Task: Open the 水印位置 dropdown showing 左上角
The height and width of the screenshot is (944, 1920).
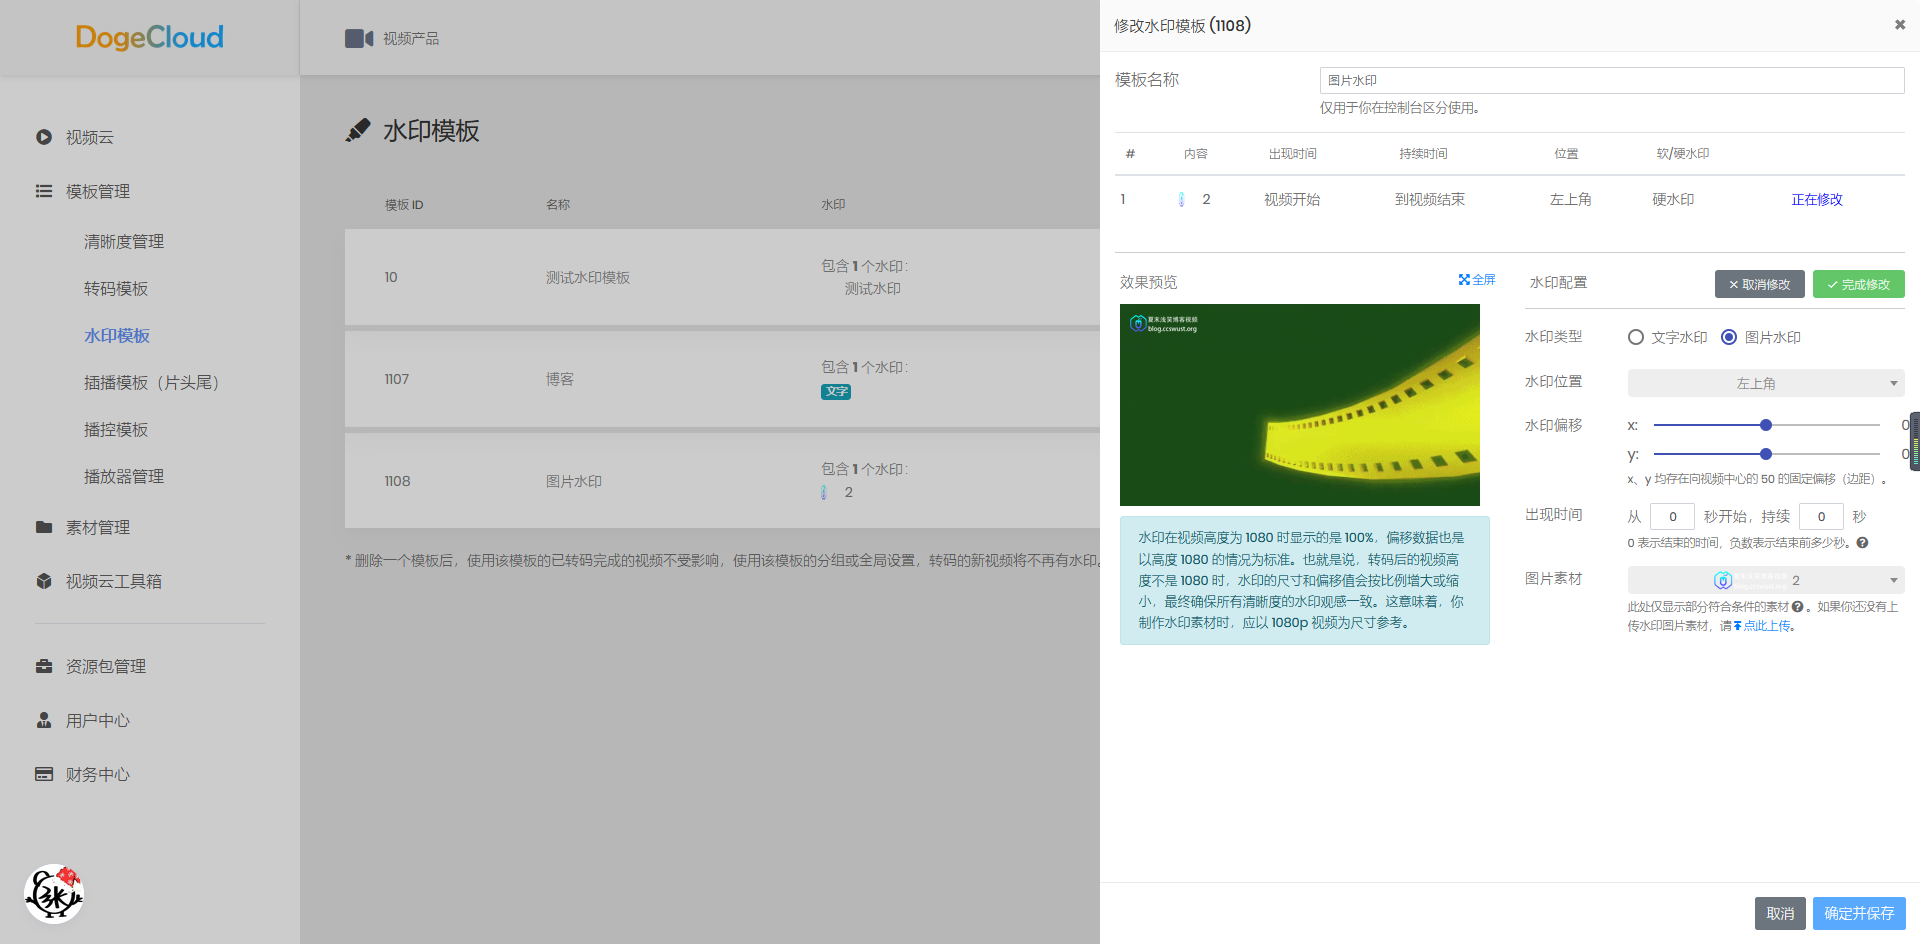Action: pos(1766,383)
